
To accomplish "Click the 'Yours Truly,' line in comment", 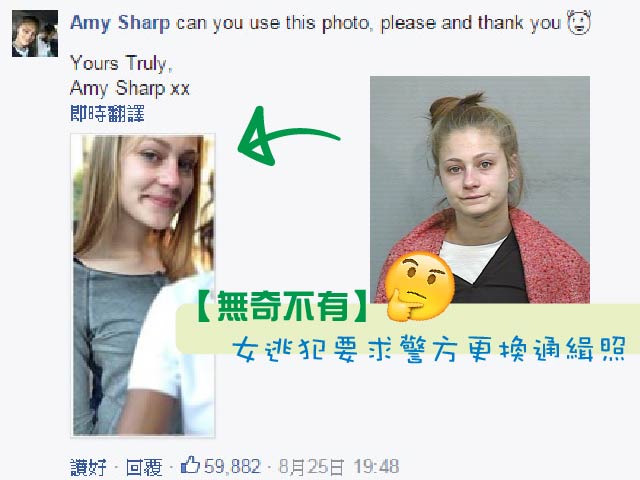I will pyautogui.click(x=121, y=63).
